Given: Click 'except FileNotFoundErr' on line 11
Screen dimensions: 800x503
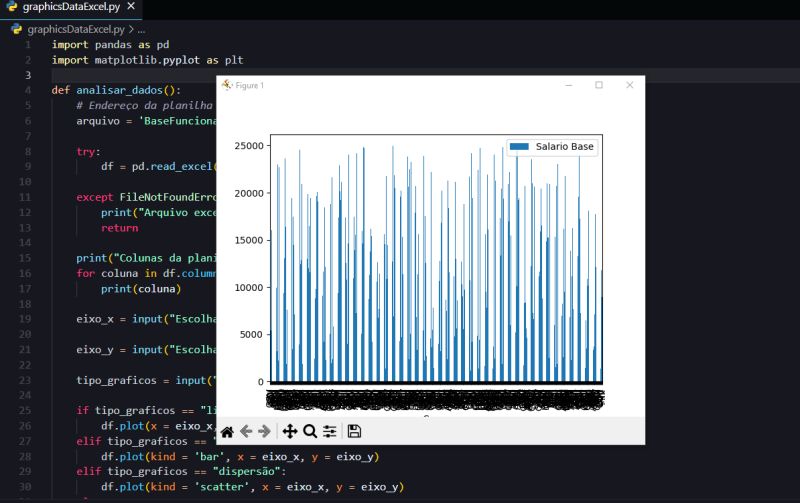Looking at the screenshot, I should [x=146, y=197].
